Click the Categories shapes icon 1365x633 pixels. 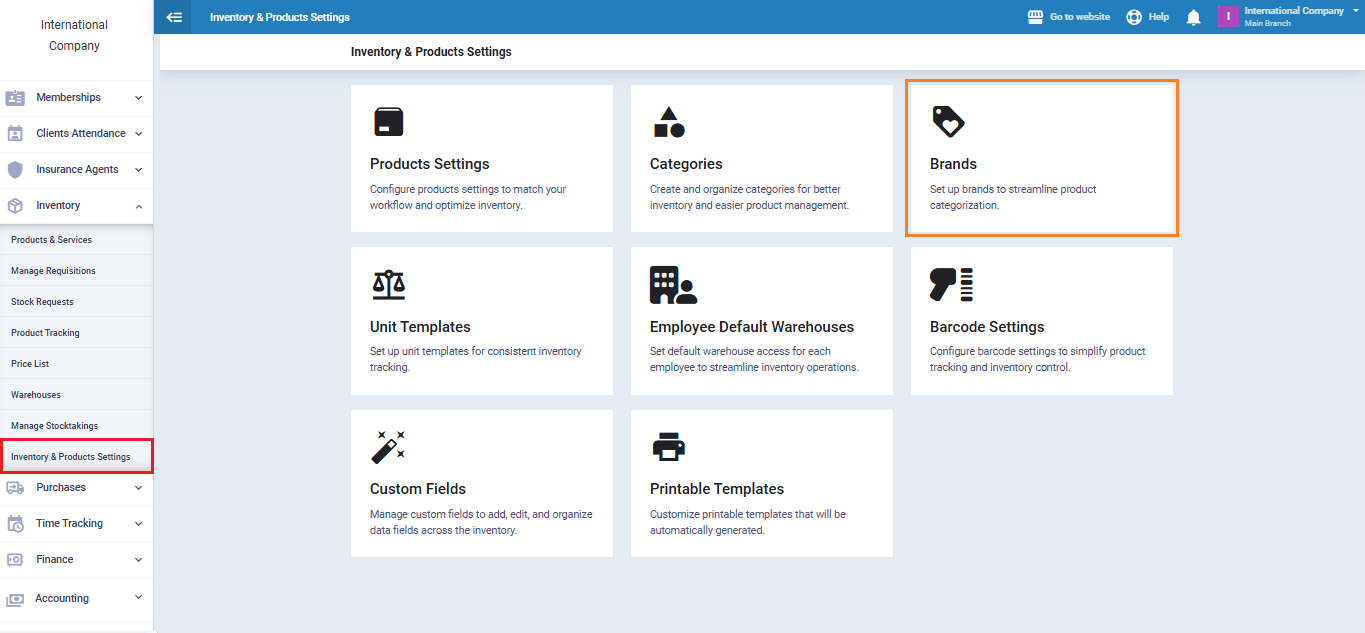point(668,122)
